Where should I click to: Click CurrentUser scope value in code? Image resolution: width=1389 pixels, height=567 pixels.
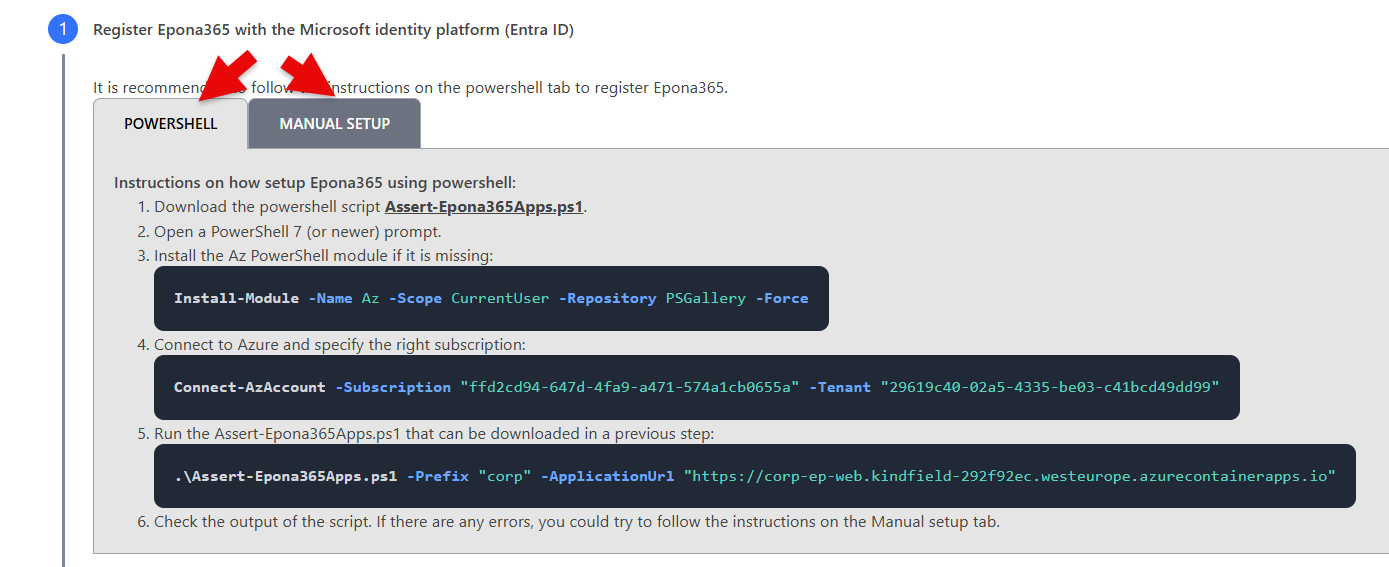click(x=500, y=298)
